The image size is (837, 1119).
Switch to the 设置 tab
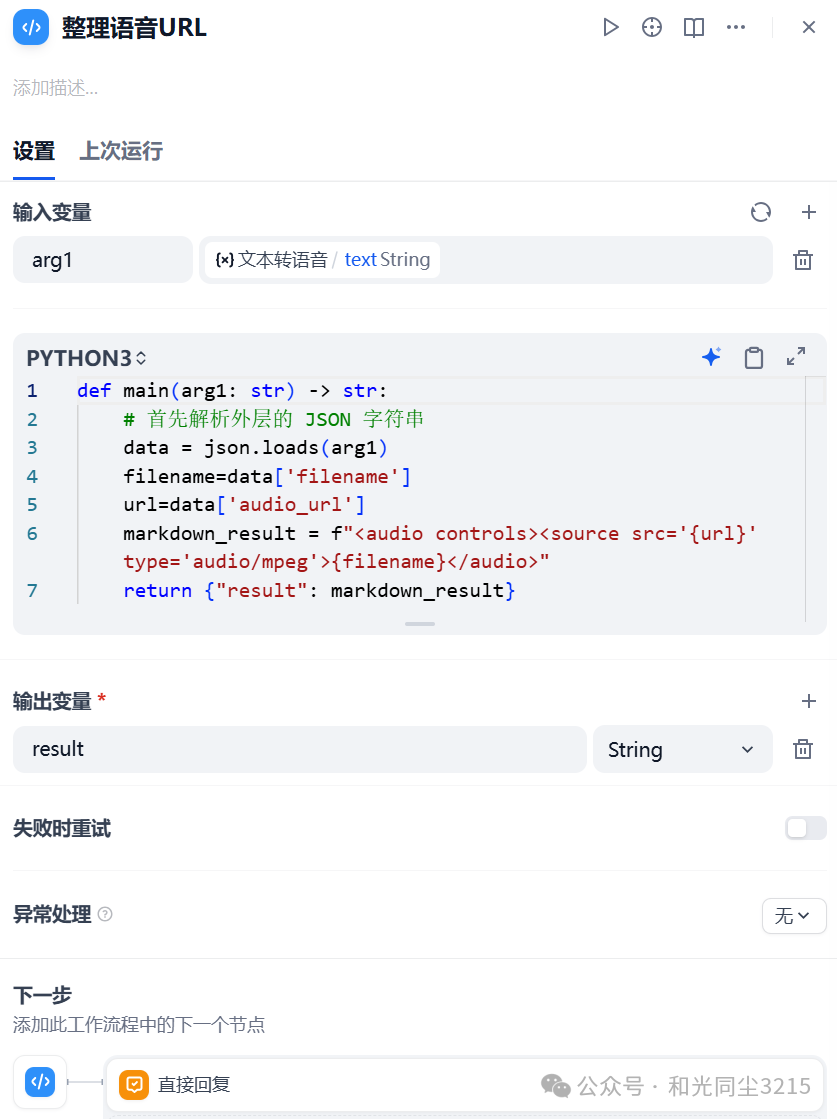[x=34, y=151]
